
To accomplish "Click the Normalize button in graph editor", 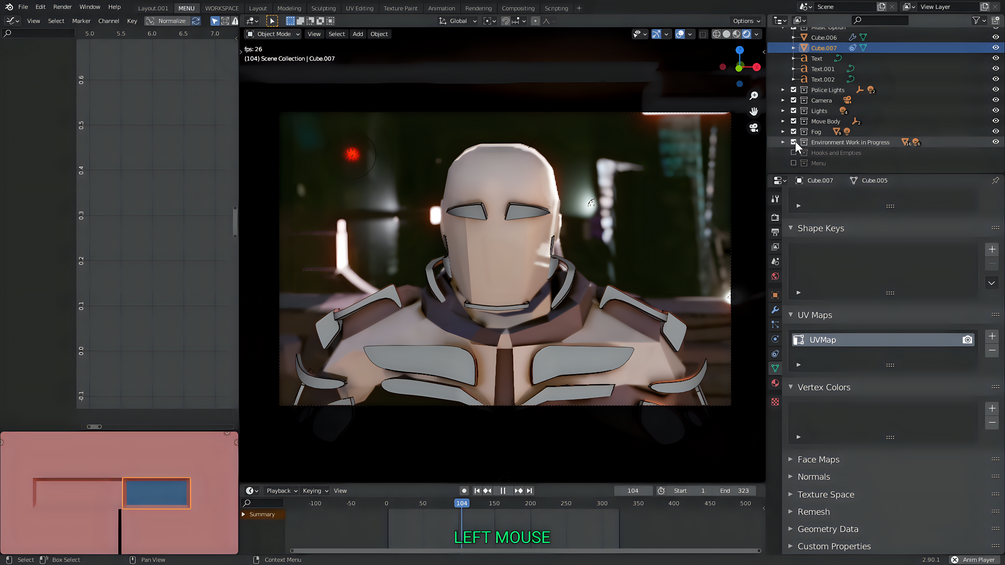I will point(167,21).
